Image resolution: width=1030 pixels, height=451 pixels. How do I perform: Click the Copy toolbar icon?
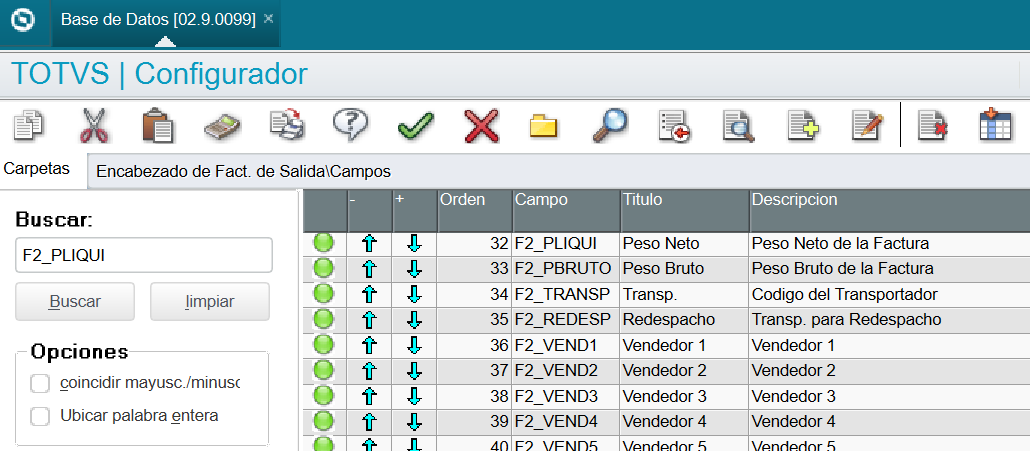(28, 125)
